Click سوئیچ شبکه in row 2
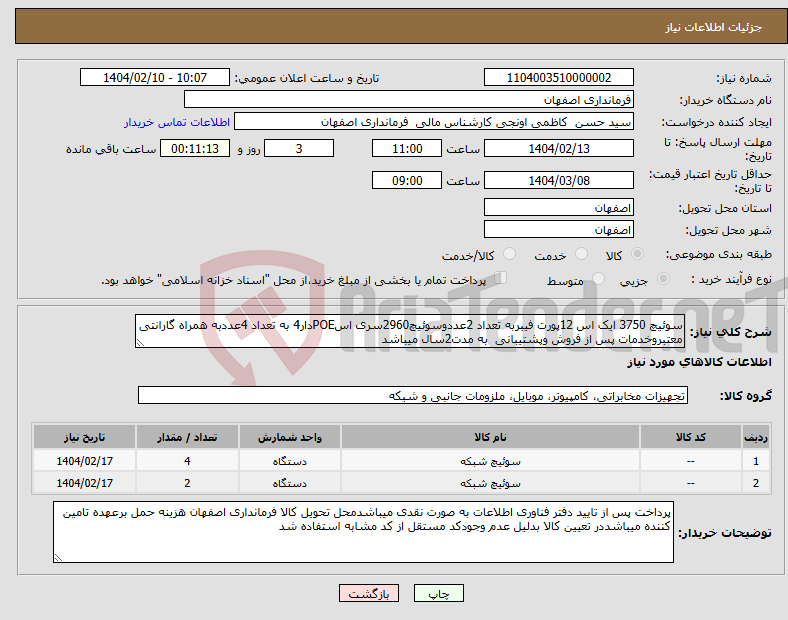The width and height of the screenshot is (788, 620). [490, 483]
